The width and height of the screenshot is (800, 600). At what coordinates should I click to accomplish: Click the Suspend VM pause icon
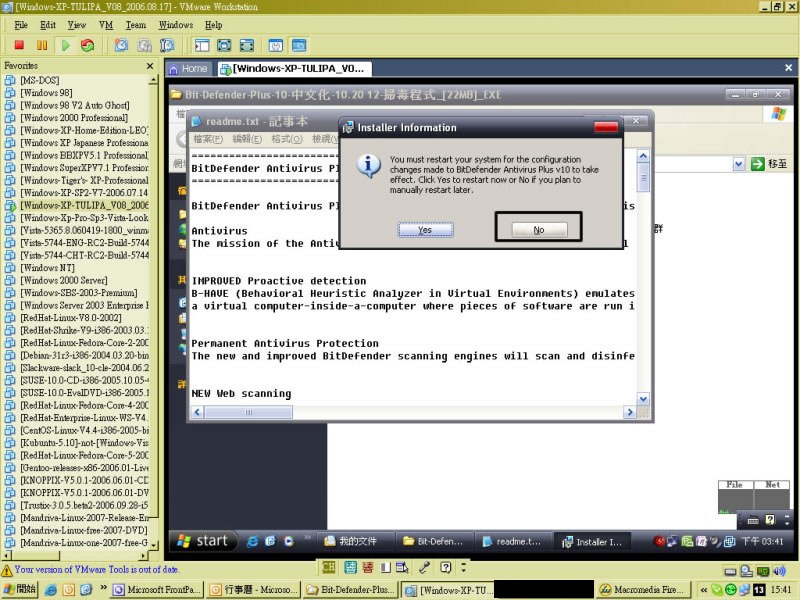pyautogui.click(x=42, y=45)
